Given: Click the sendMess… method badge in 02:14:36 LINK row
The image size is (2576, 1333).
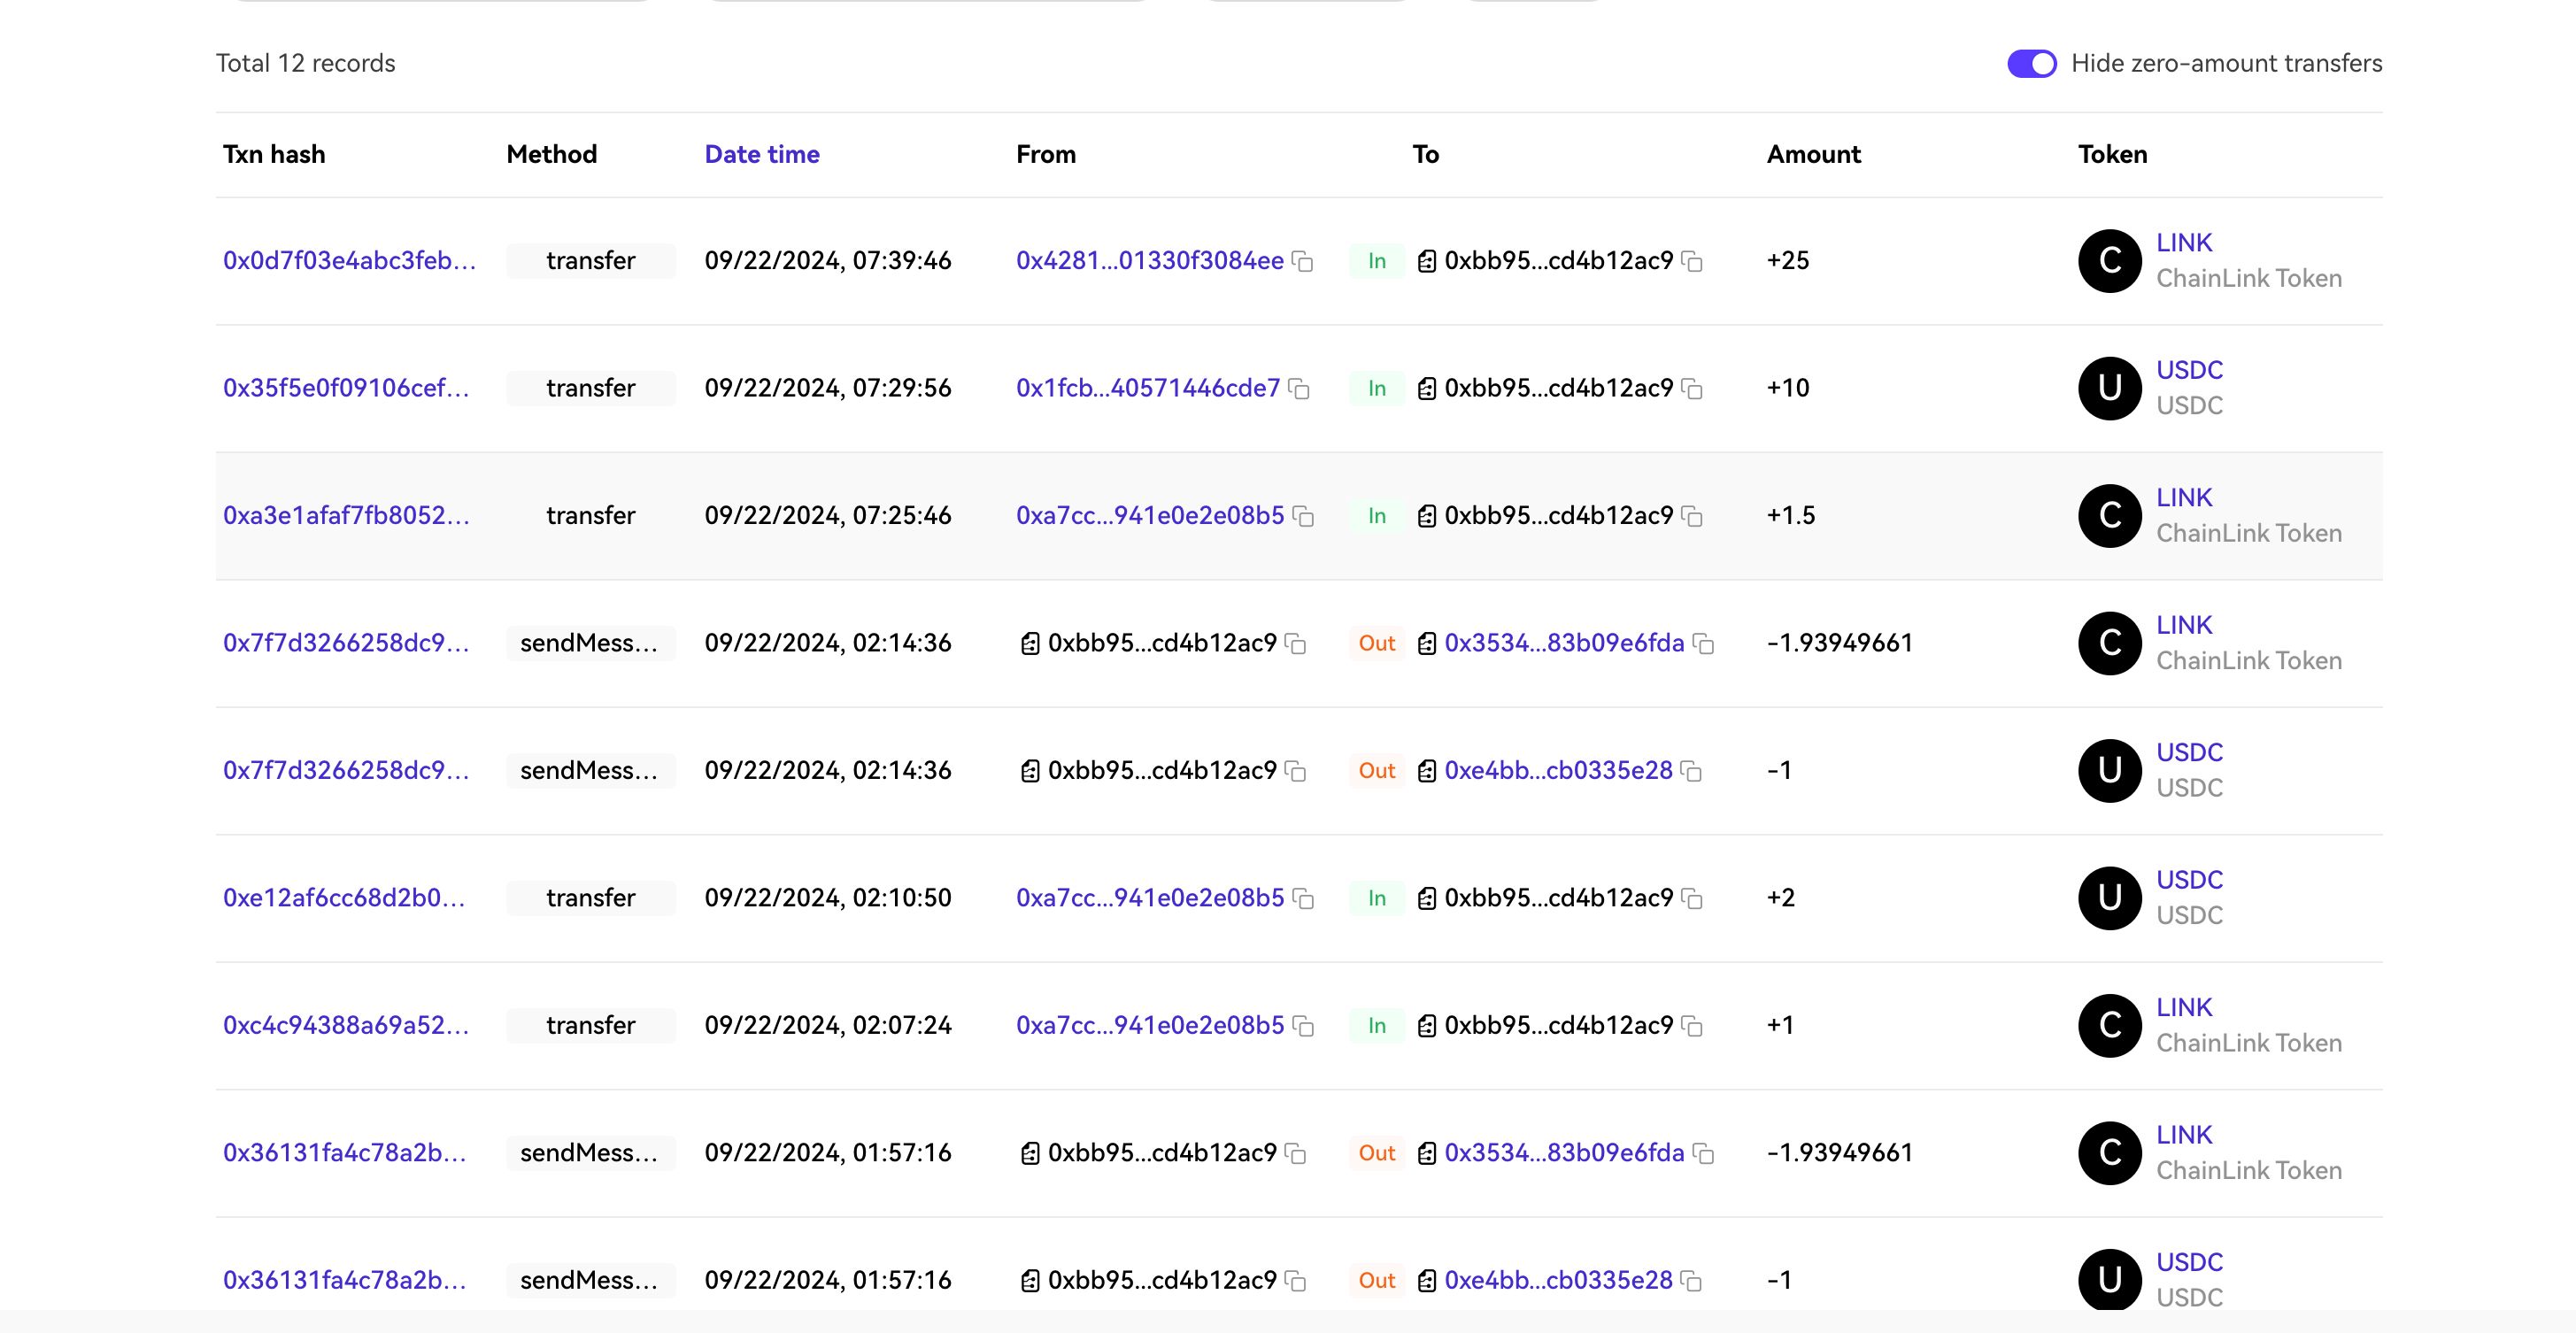Looking at the screenshot, I should (x=591, y=643).
